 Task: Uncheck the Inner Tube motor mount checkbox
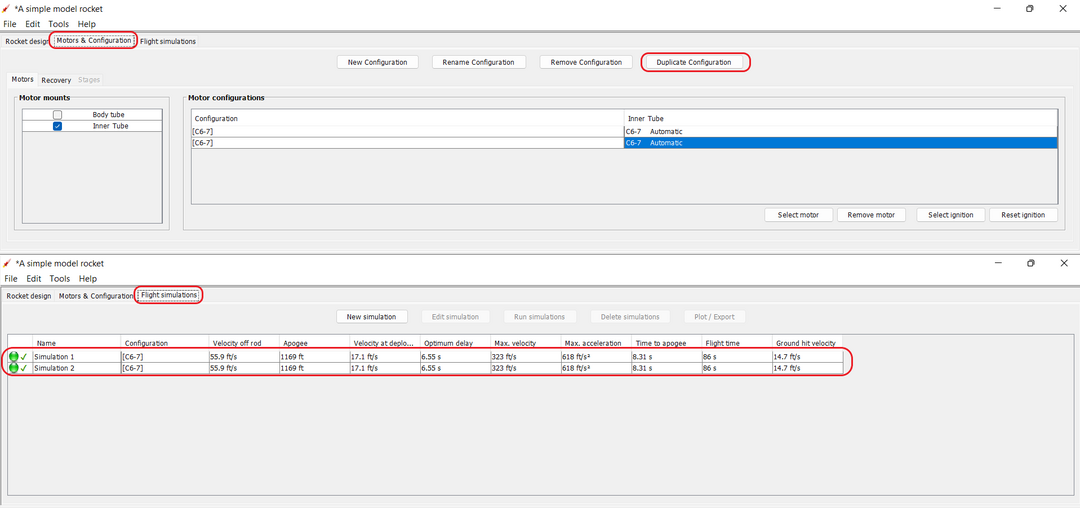[57, 126]
